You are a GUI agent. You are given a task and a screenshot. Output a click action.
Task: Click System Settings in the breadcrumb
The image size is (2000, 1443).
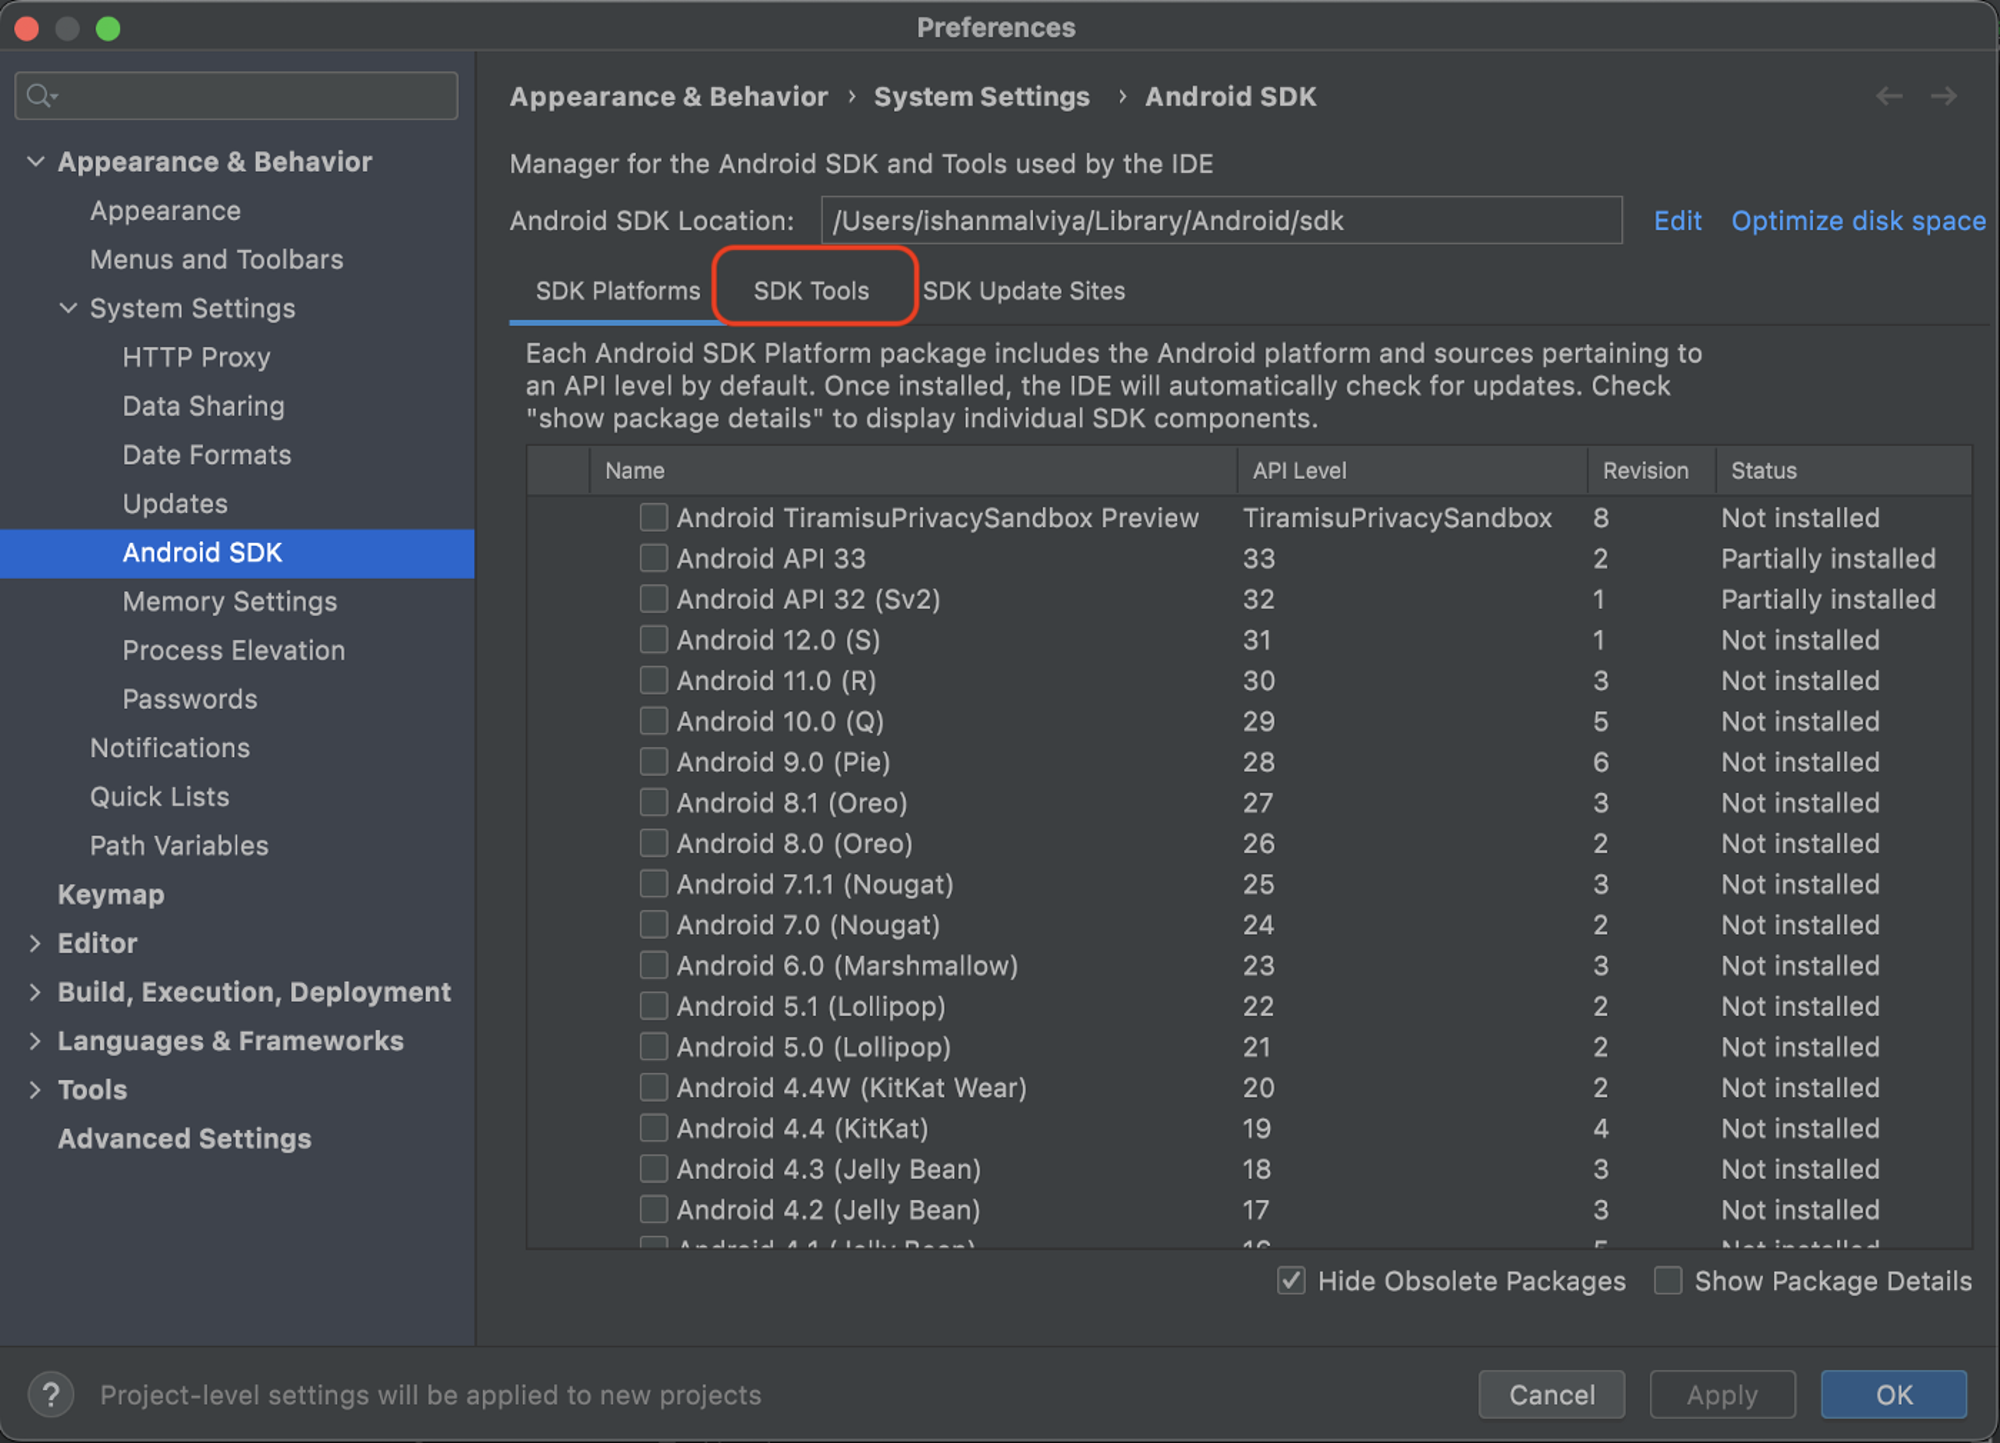coord(981,97)
